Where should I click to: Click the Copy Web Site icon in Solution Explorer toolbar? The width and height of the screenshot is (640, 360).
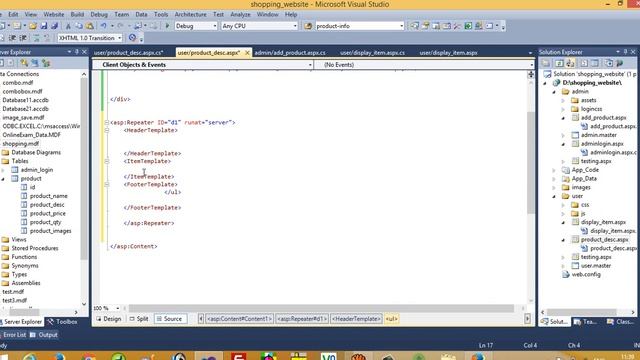tap(609, 63)
